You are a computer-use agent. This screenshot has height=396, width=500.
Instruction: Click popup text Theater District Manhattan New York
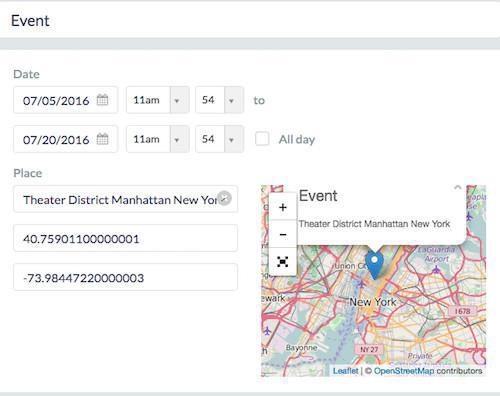(374, 224)
